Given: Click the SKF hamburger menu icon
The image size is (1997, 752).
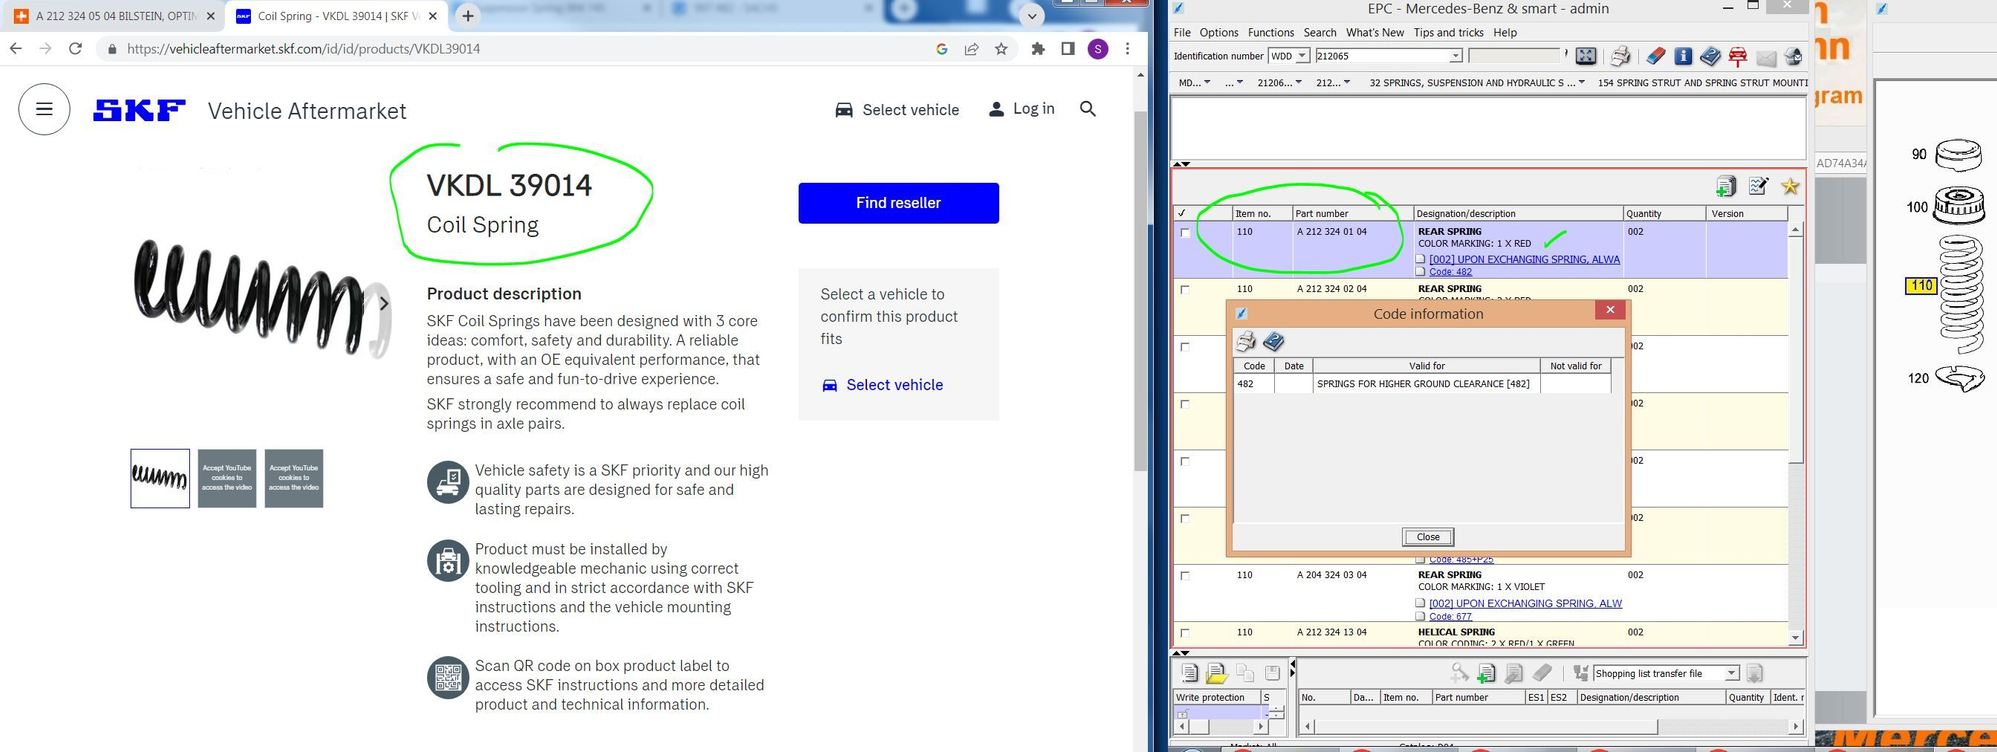Looking at the screenshot, I should pos(44,109).
